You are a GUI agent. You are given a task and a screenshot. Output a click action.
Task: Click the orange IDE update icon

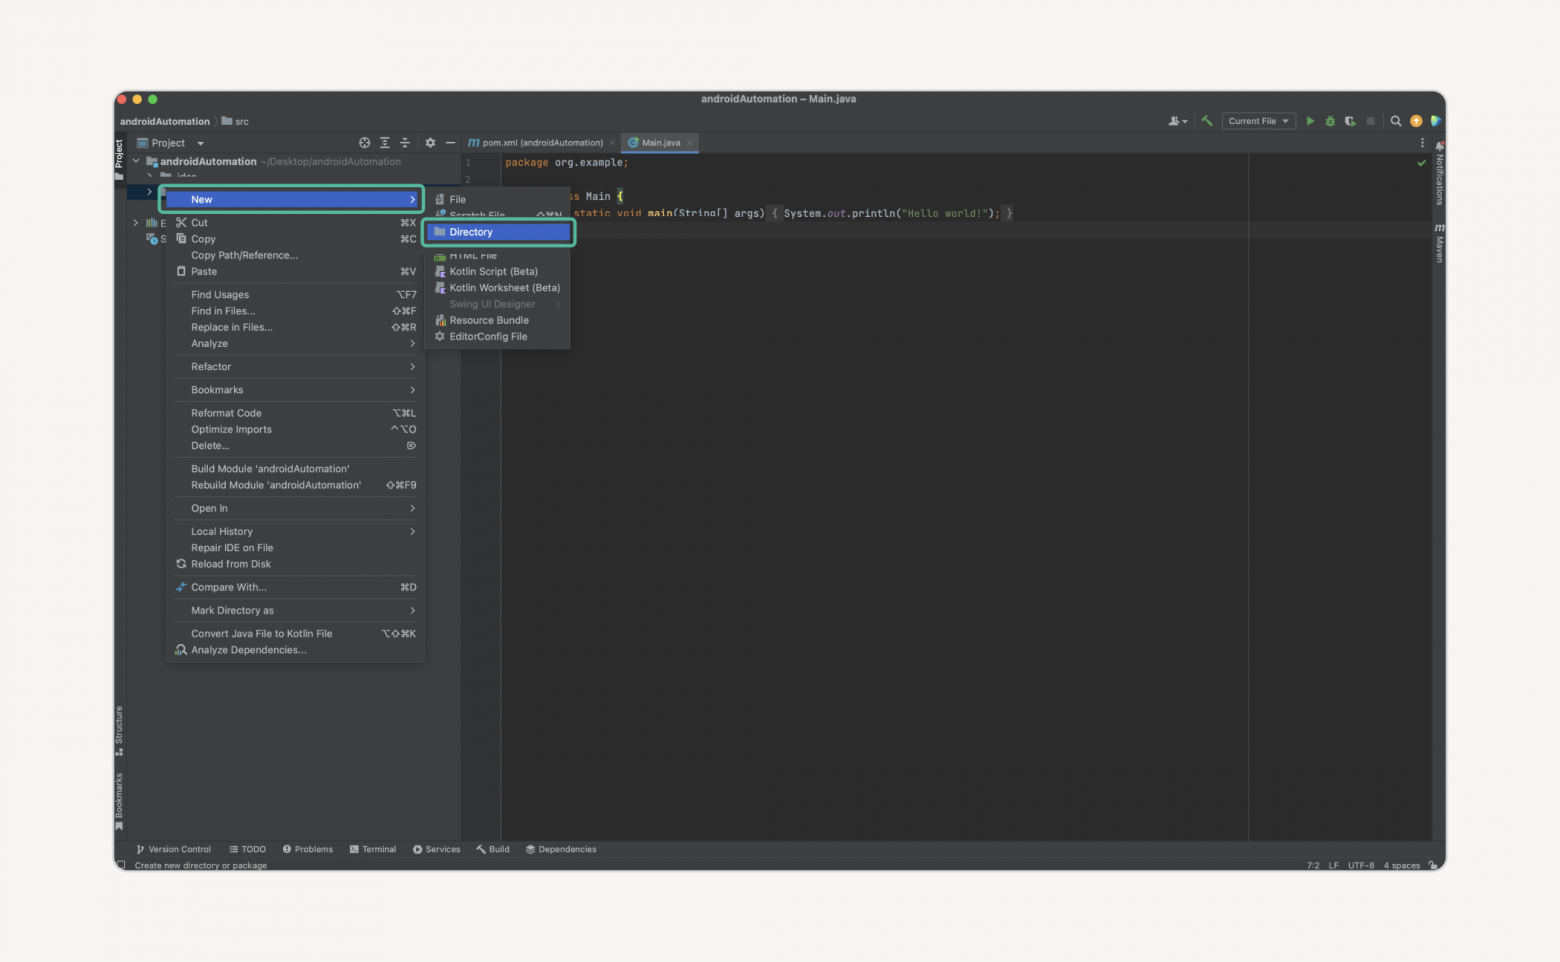[1416, 121]
